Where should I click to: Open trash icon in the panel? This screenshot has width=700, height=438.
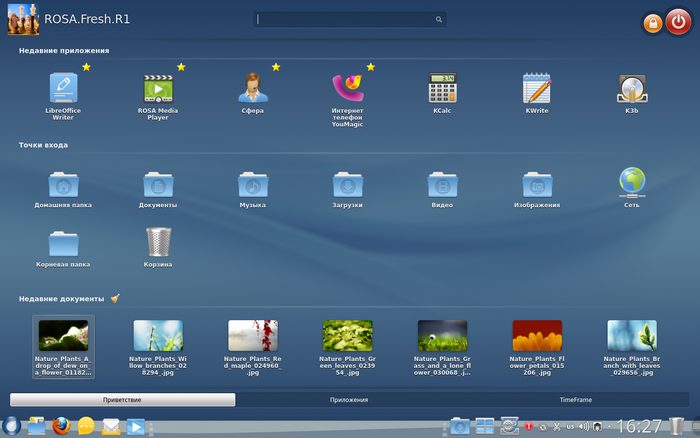[677, 426]
